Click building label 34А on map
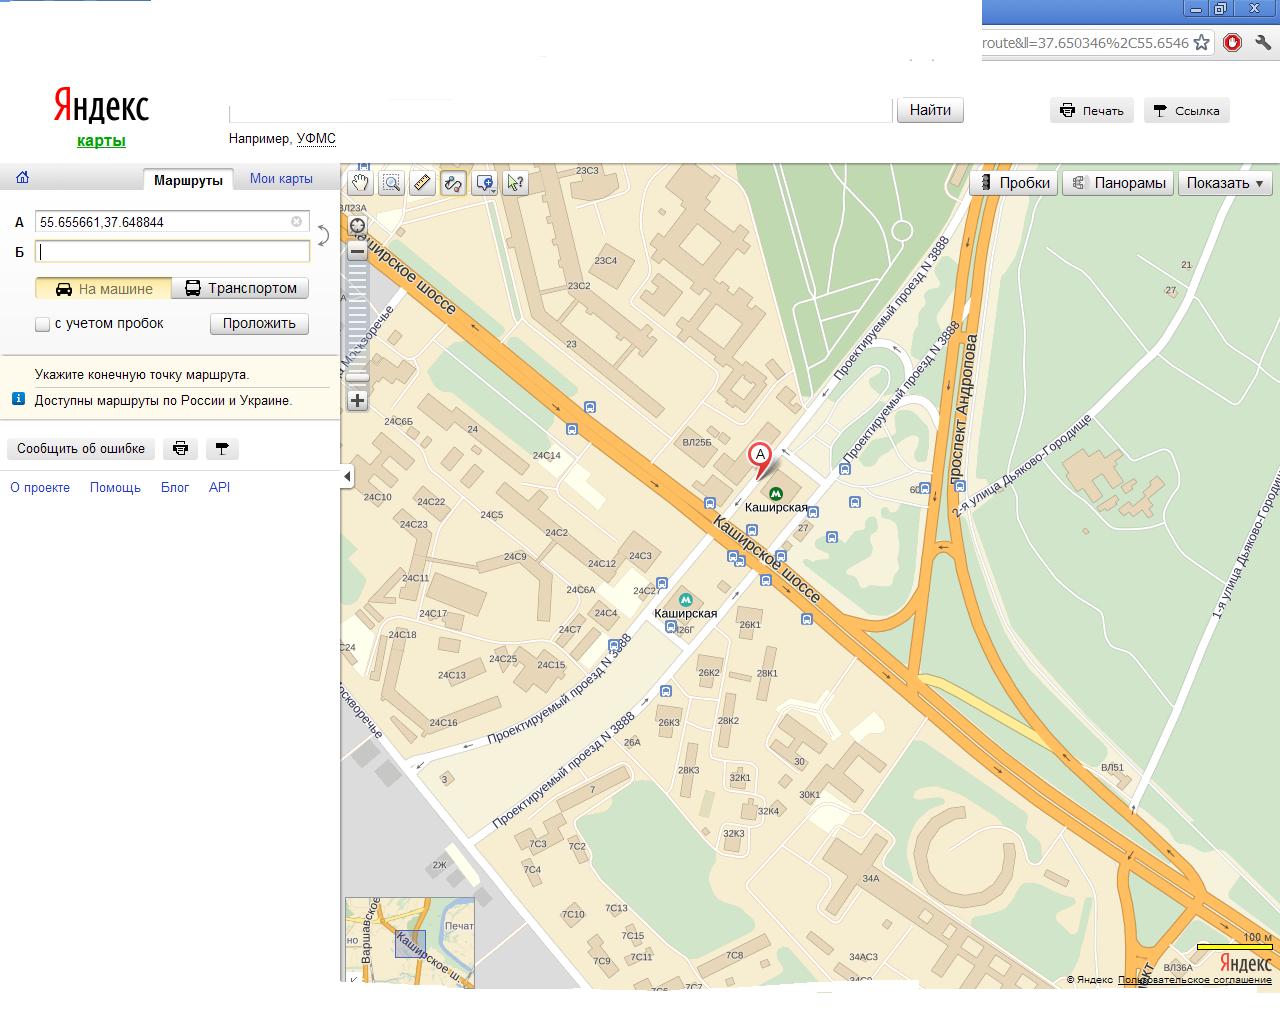Image resolution: width=1280 pixels, height=1024 pixels. pyautogui.click(x=870, y=878)
